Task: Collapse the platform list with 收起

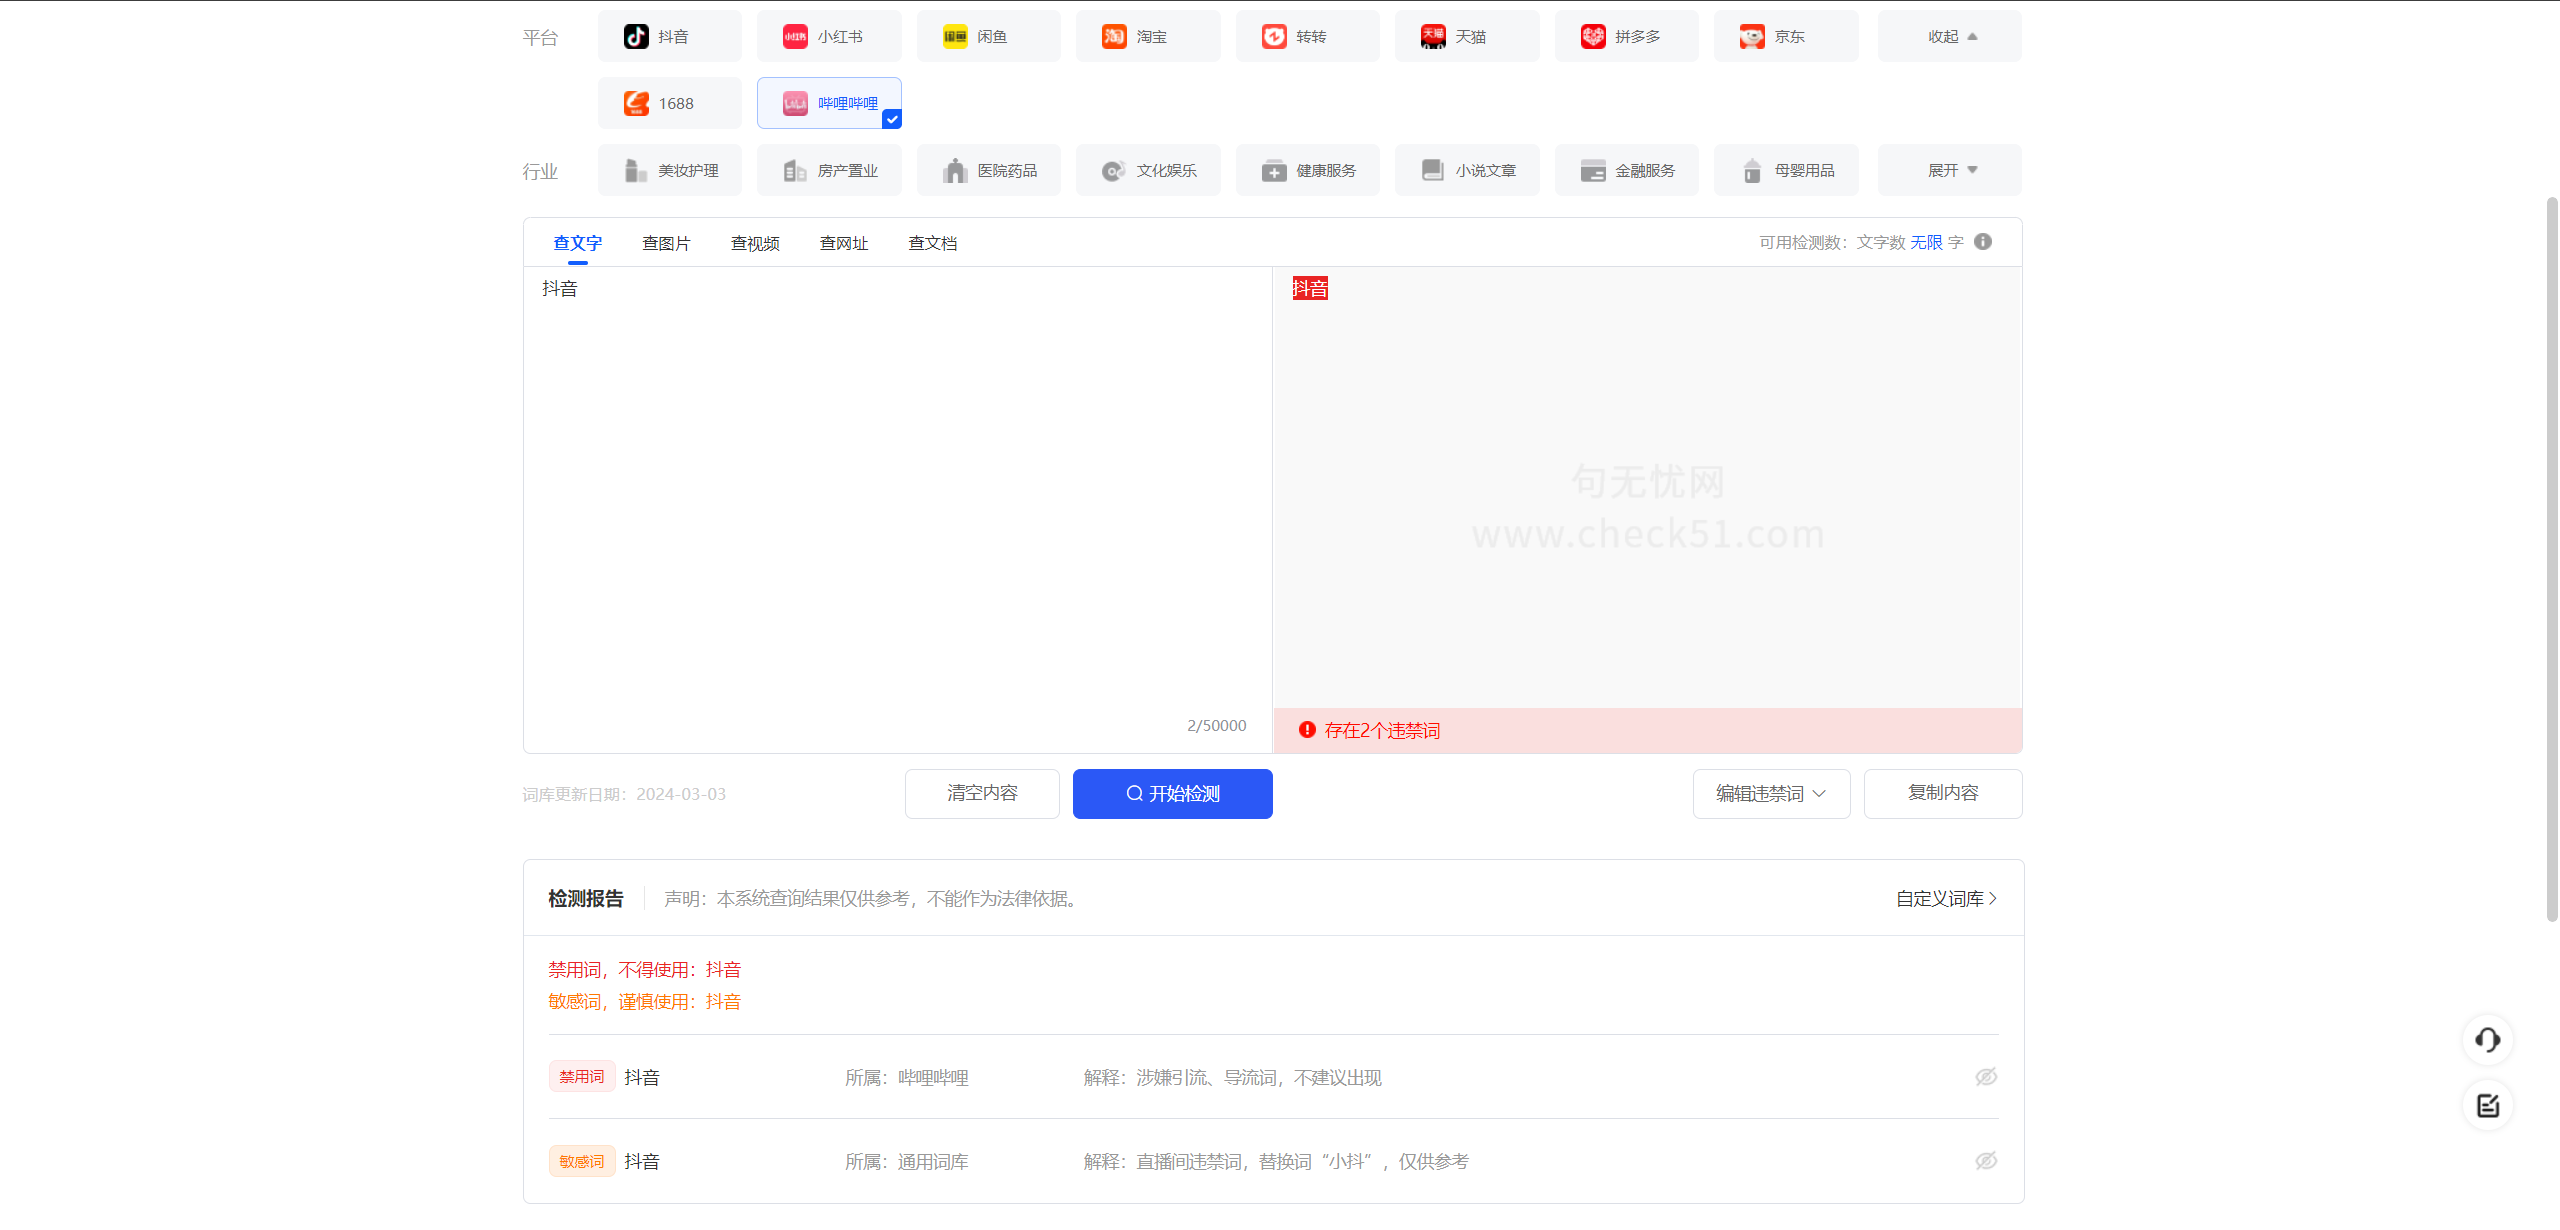Action: [x=1950, y=37]
